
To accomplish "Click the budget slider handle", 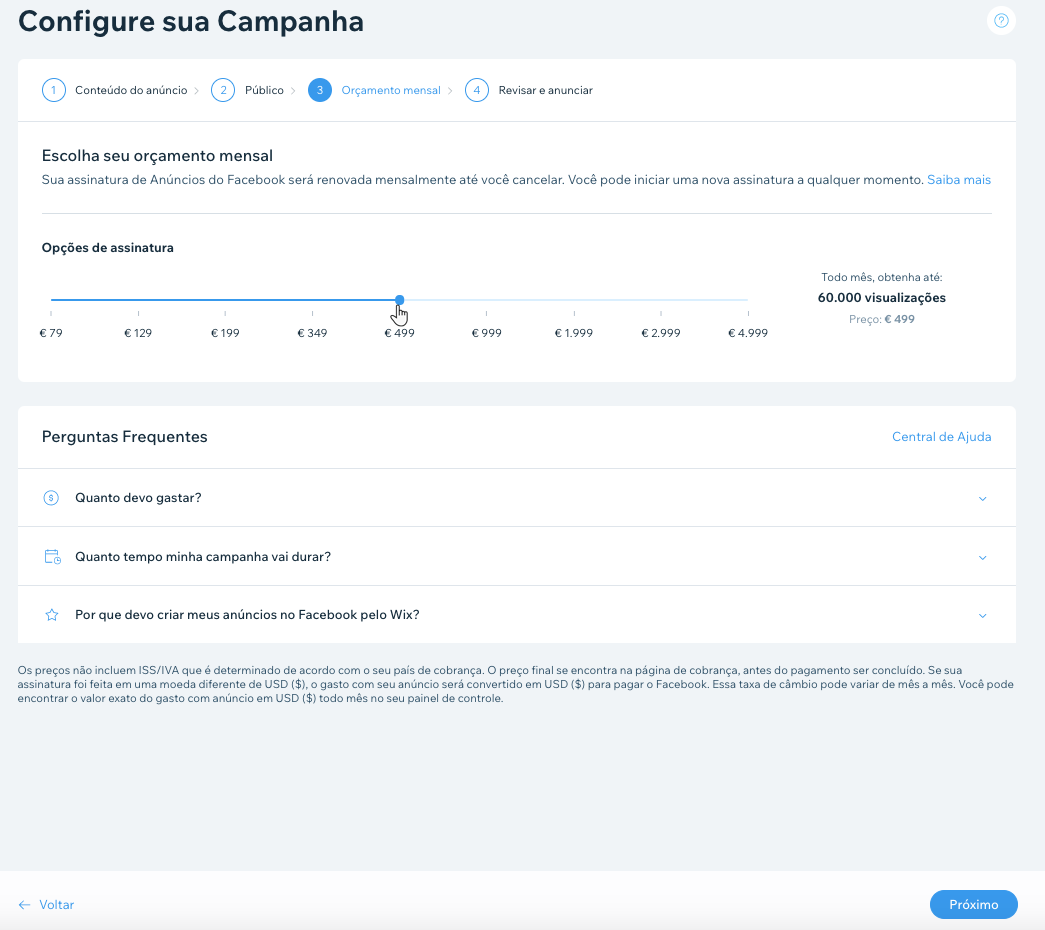I will coord(399,300).
